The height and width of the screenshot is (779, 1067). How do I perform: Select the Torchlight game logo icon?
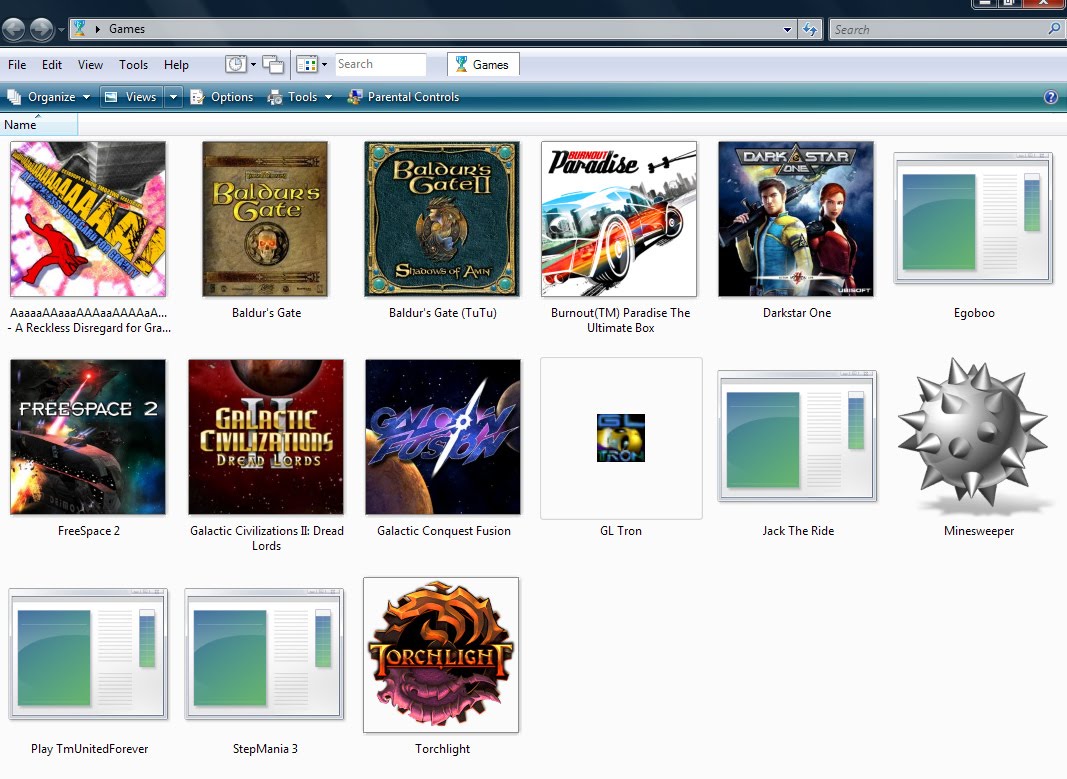(x=441, y=655)
